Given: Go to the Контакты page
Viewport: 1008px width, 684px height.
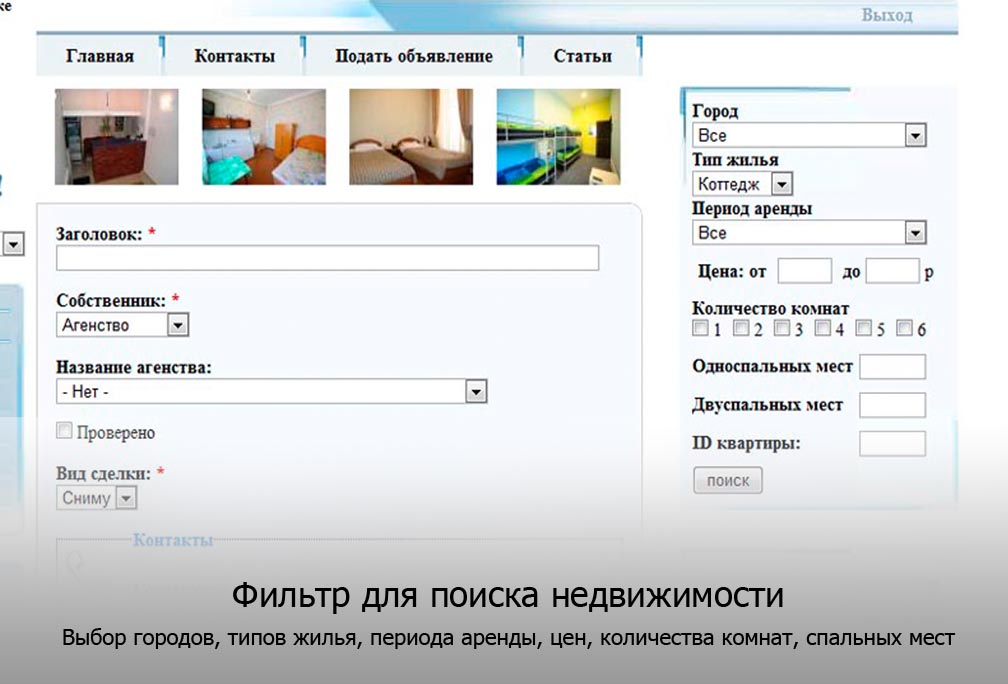Looking at the screenshot, I should 234,56.
